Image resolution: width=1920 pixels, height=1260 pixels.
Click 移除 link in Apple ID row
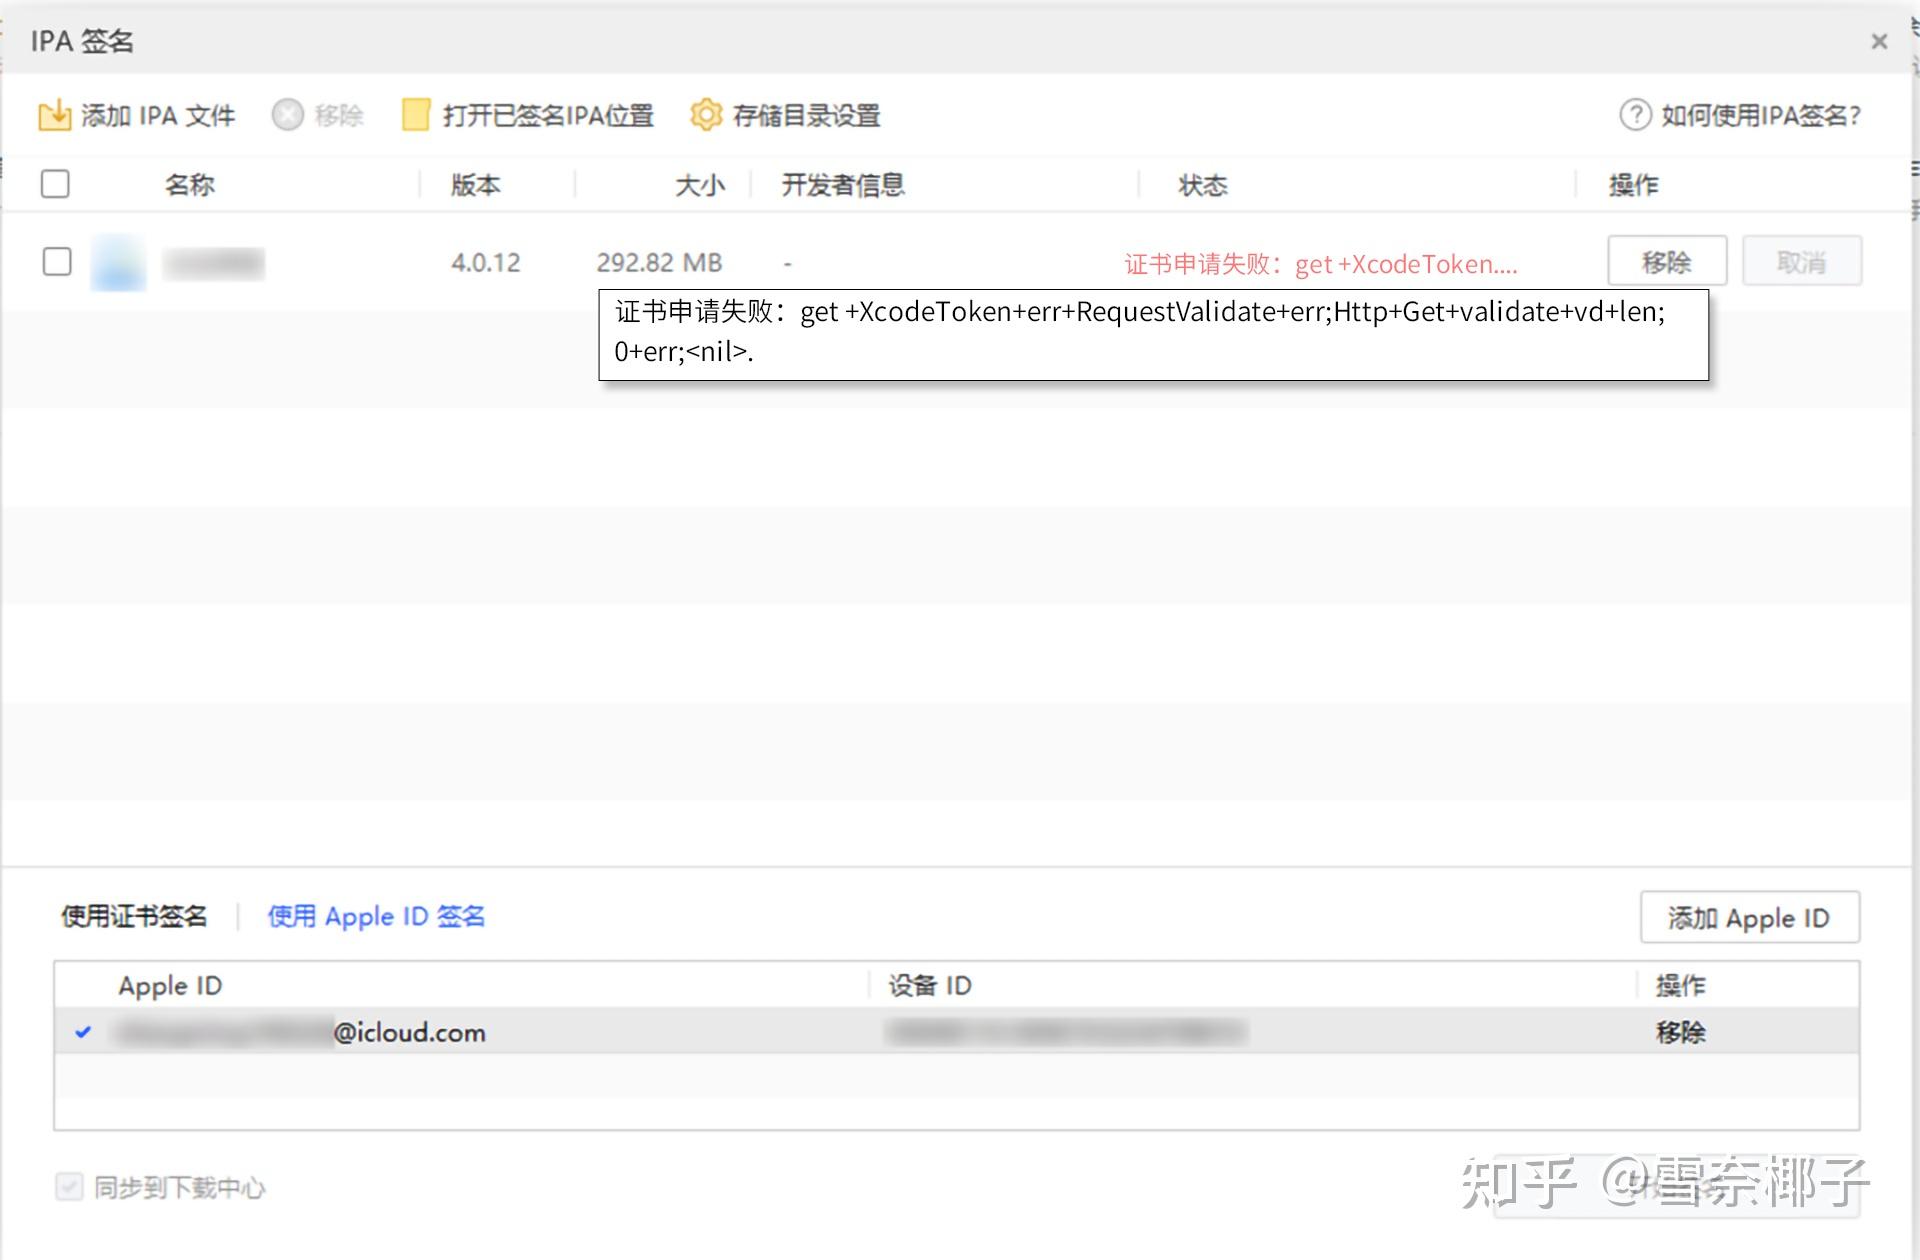[1681, 1032]
